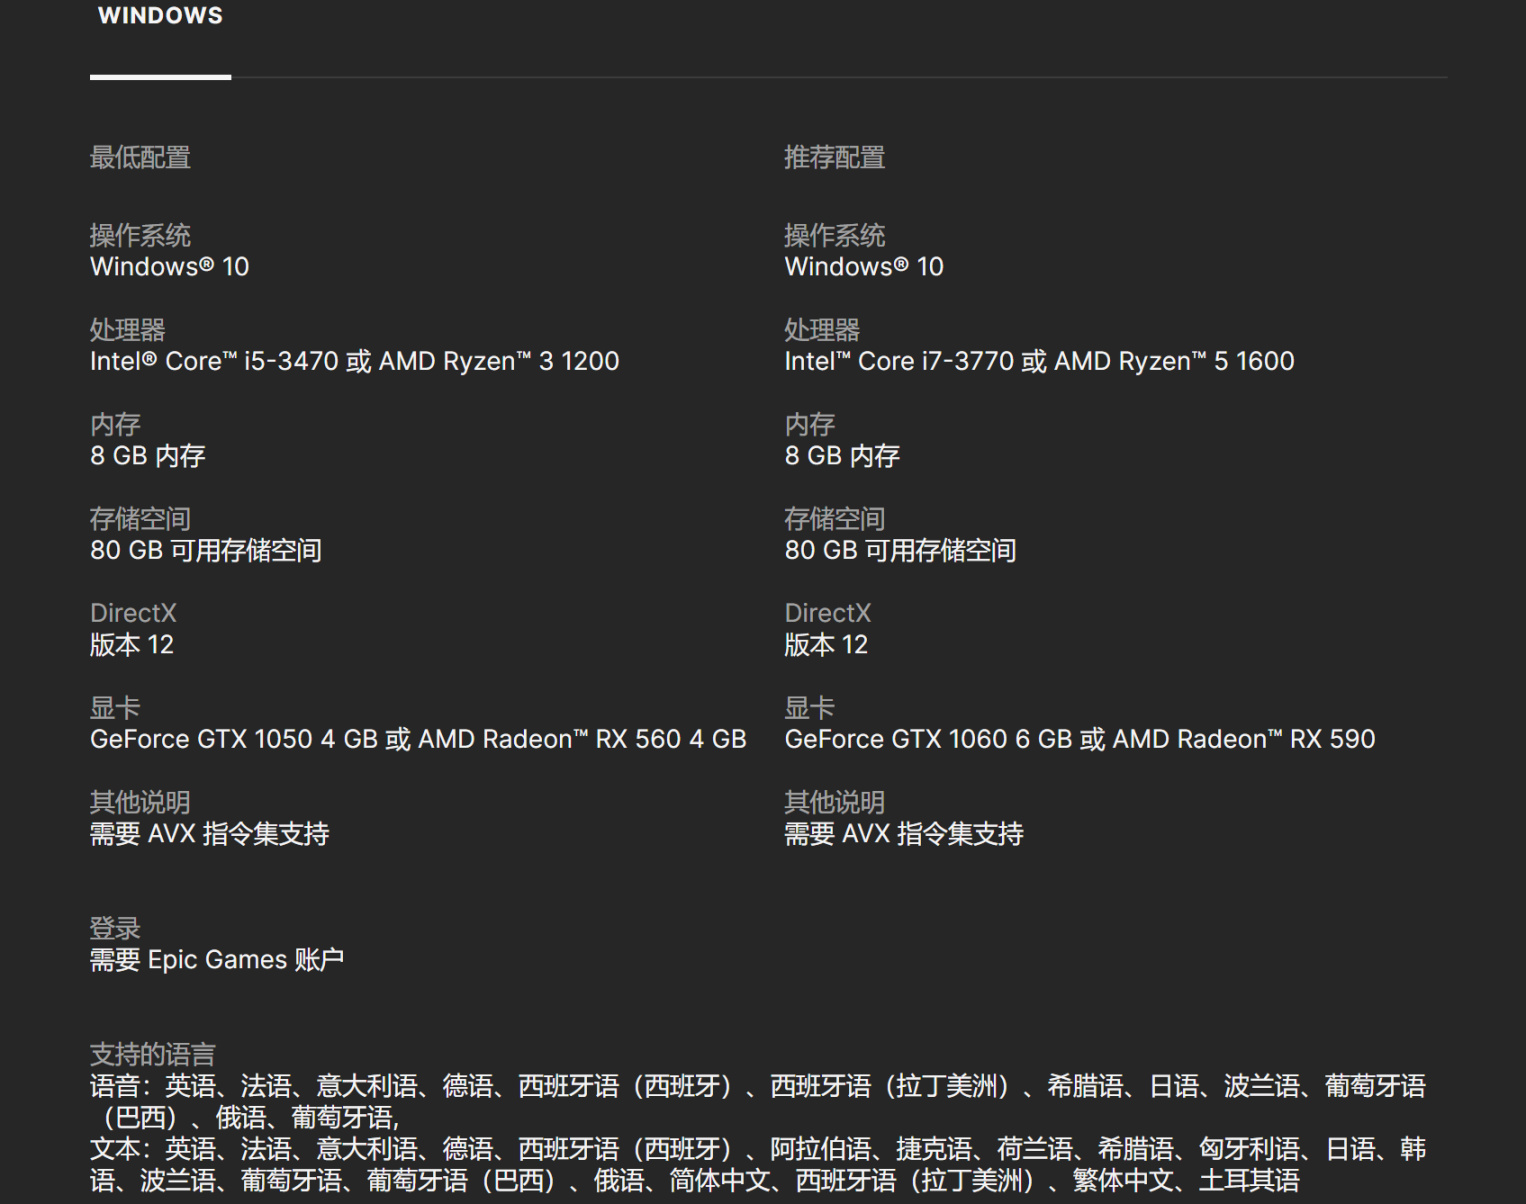Click Windows® 10 under 最低配置
Image resolution: width=1526 pixels, height=1204 pixels.
click(169, 267)
